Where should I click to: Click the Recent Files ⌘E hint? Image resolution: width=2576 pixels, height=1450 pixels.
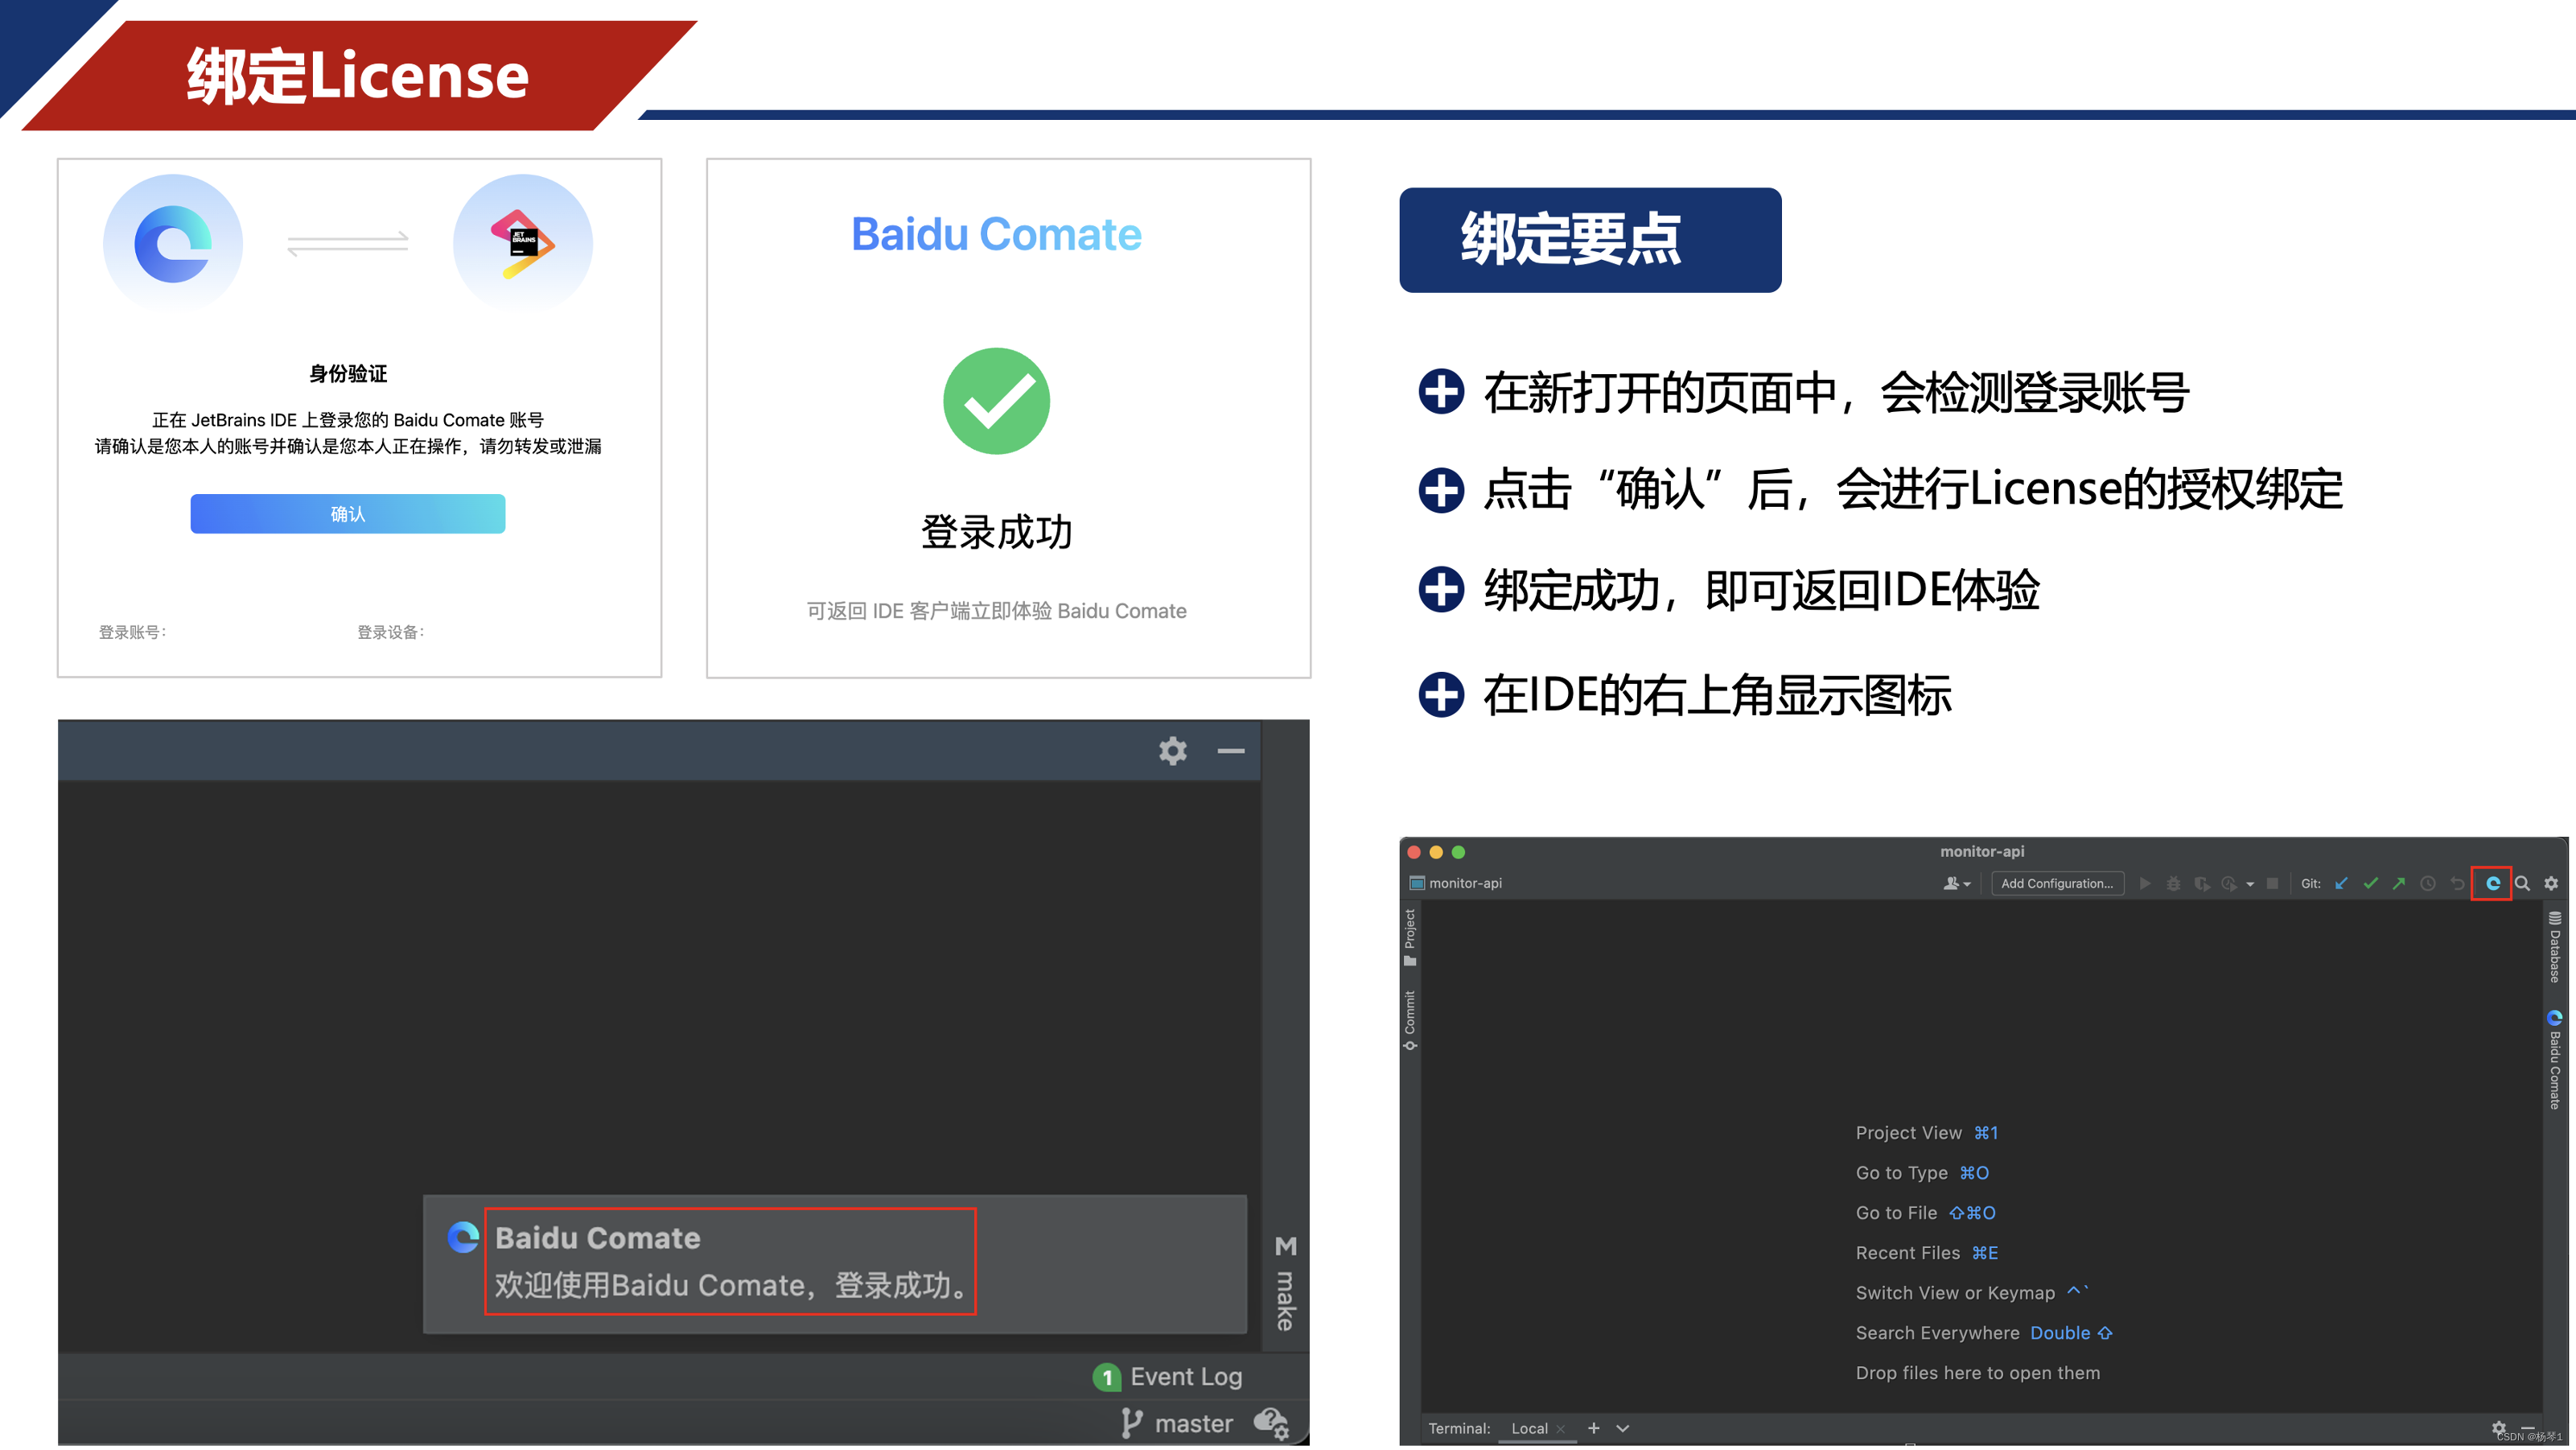click(x=1926, y=1253)
